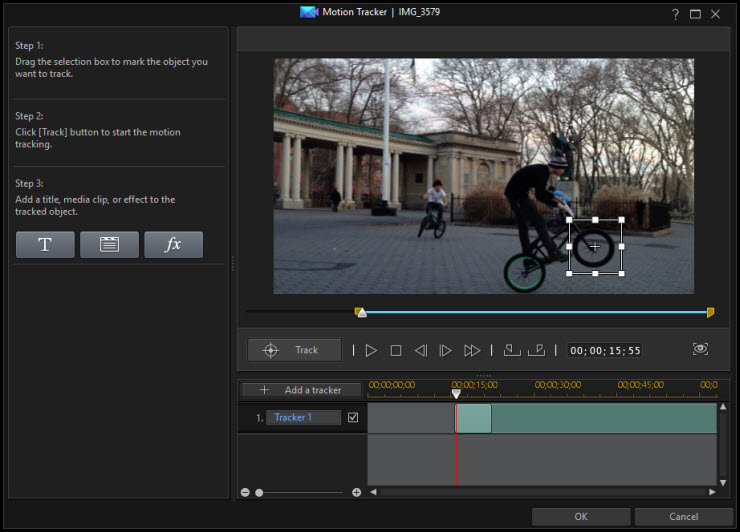Click the fast forward icon
740x532 pixels.
pos(472,350)
